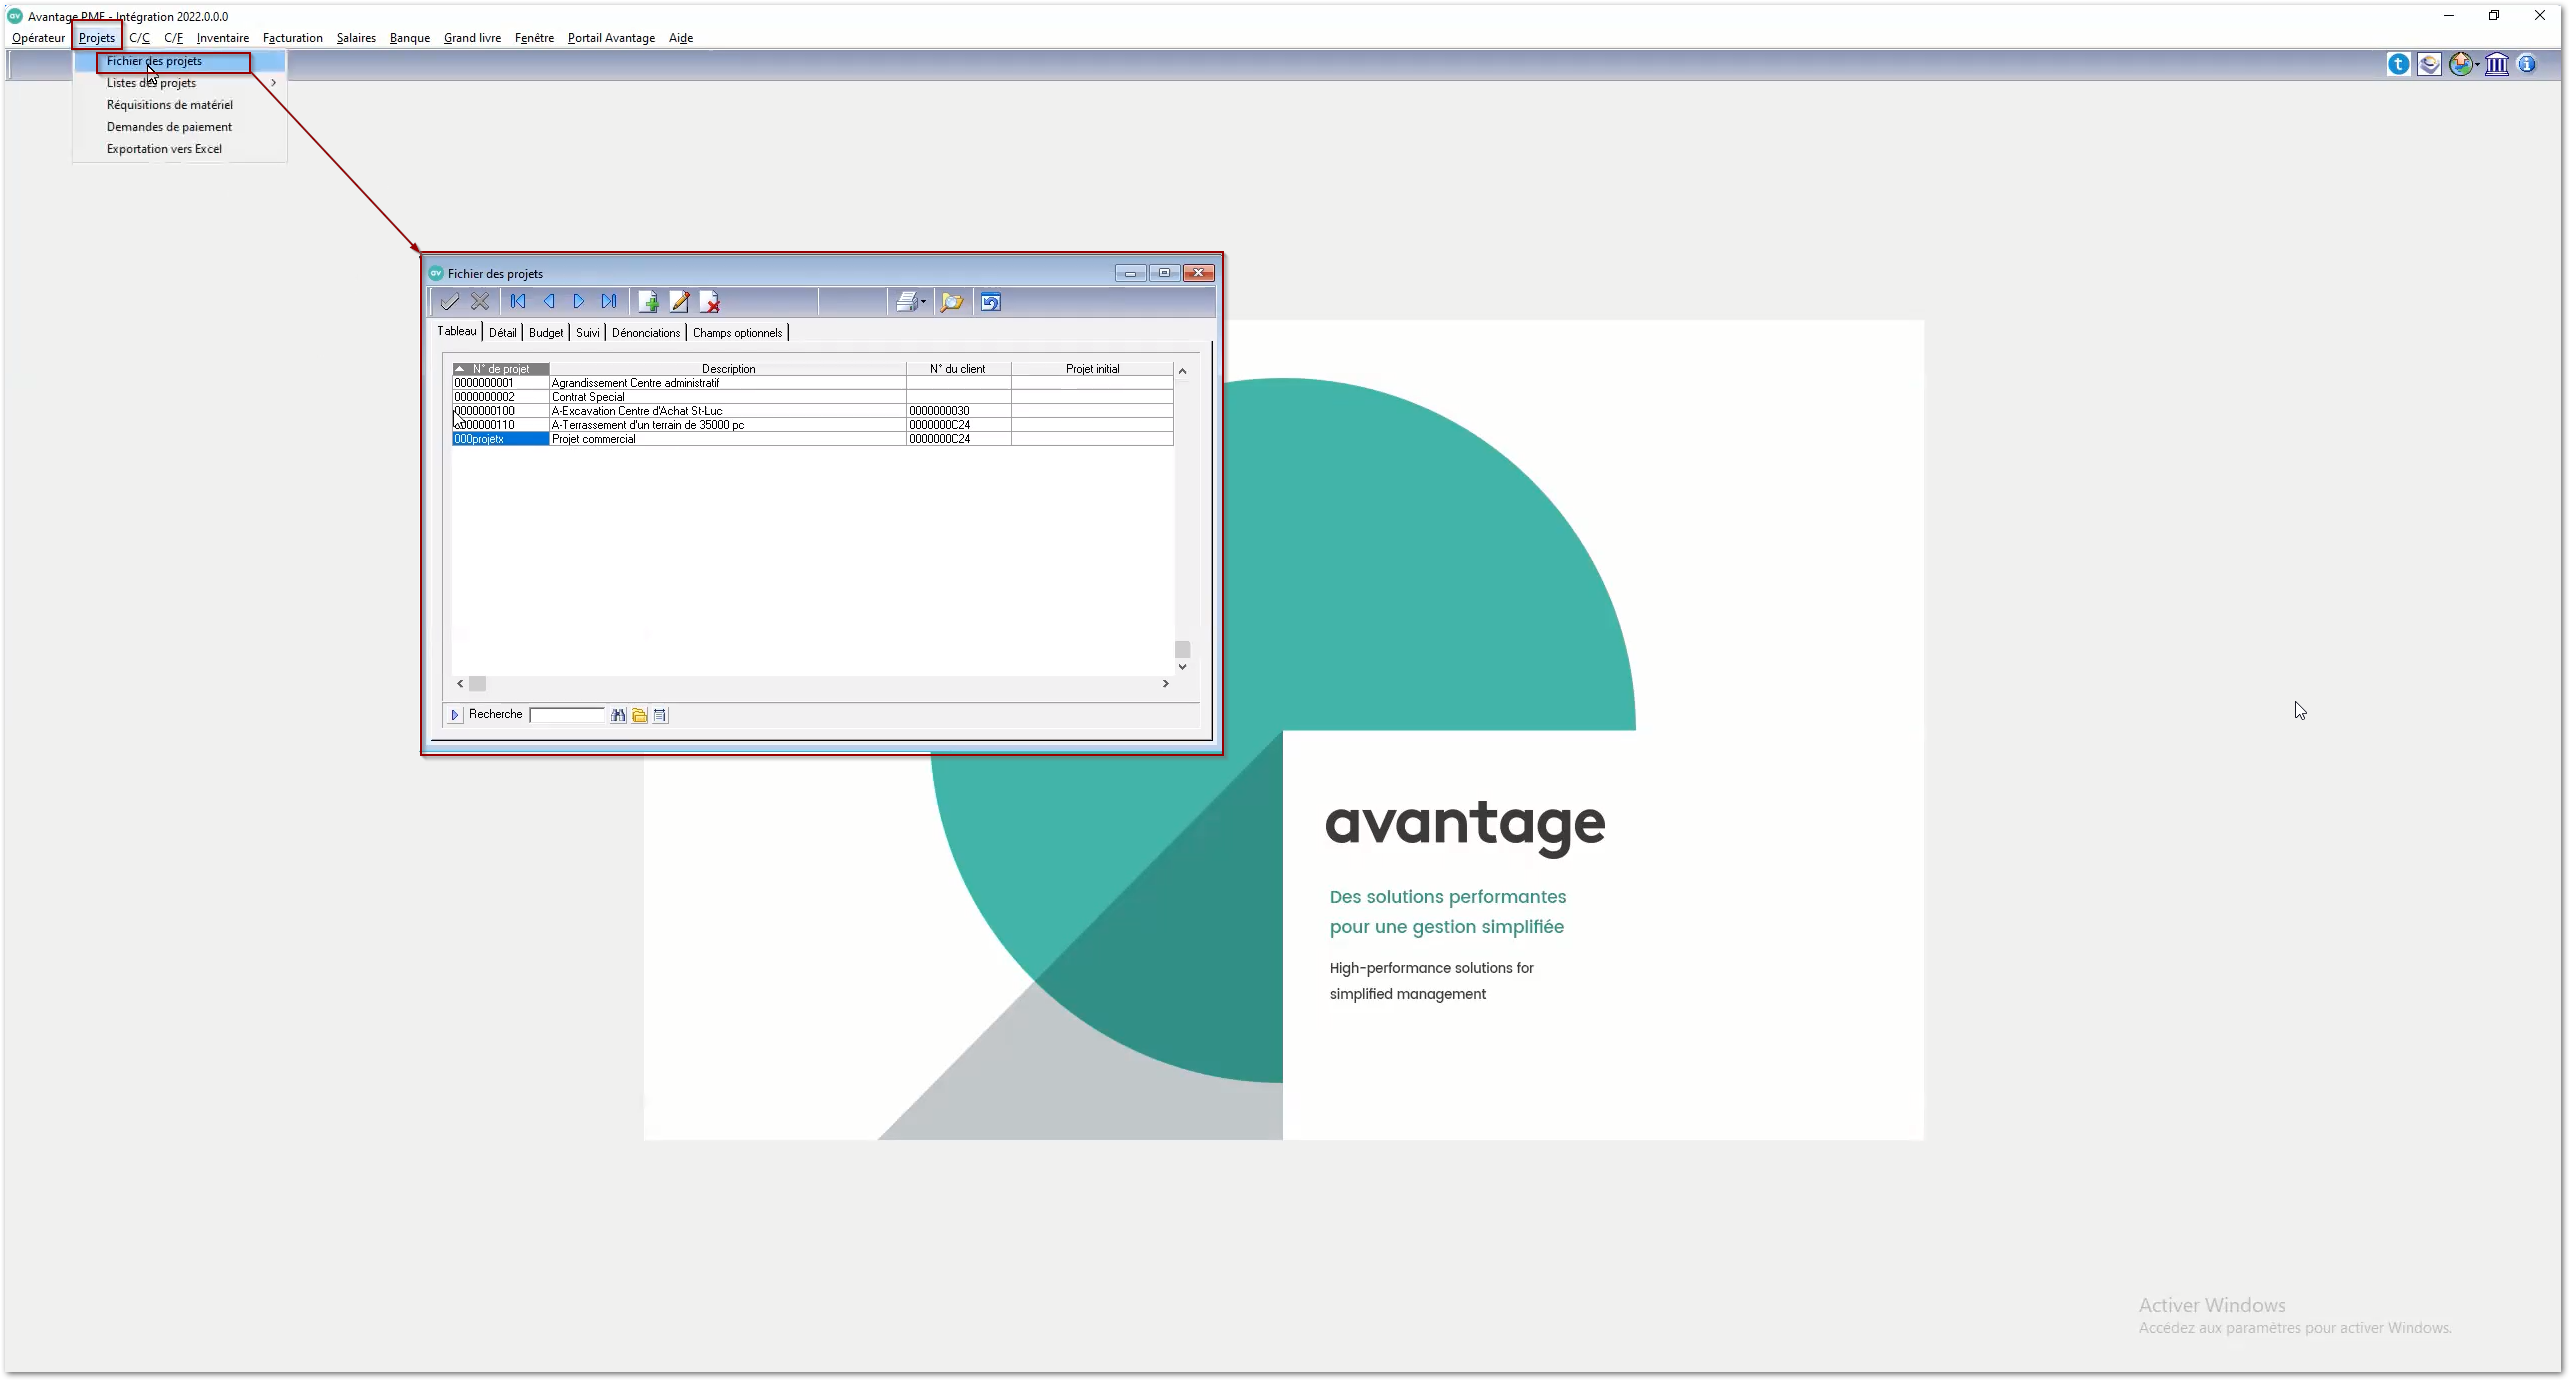Open the Dénonciations tab
Screen dimensions: 2570x1381
[x=646, y=333]
